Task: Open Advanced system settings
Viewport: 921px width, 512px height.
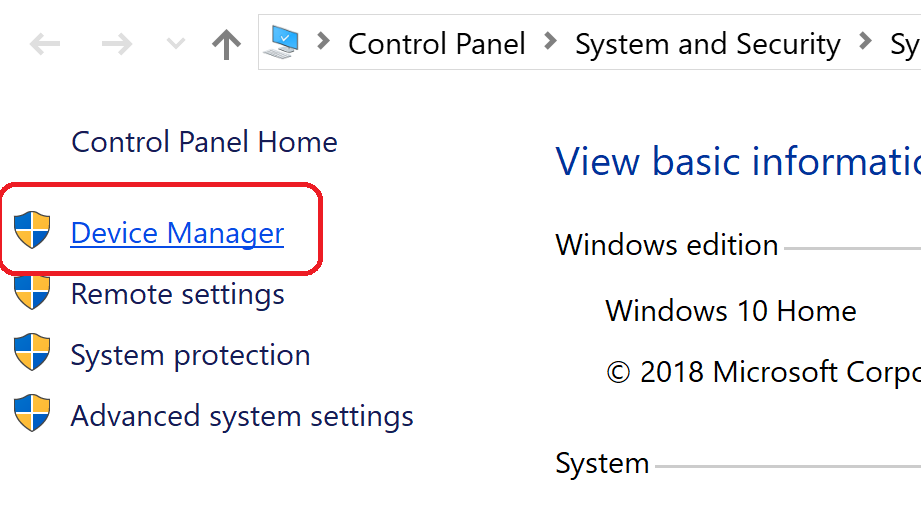Action: (242, 416)
